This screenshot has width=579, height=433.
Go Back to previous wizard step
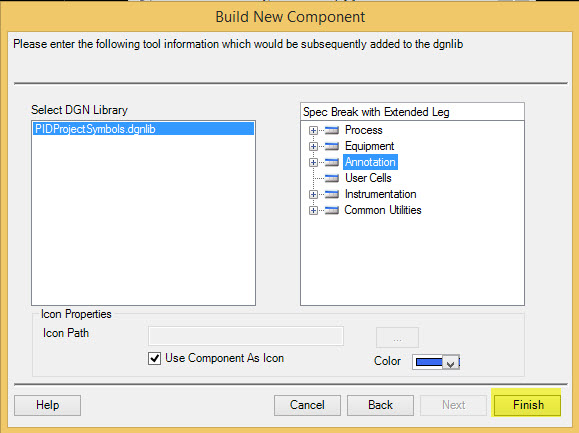pyautogui.click(x=380, y=405)
